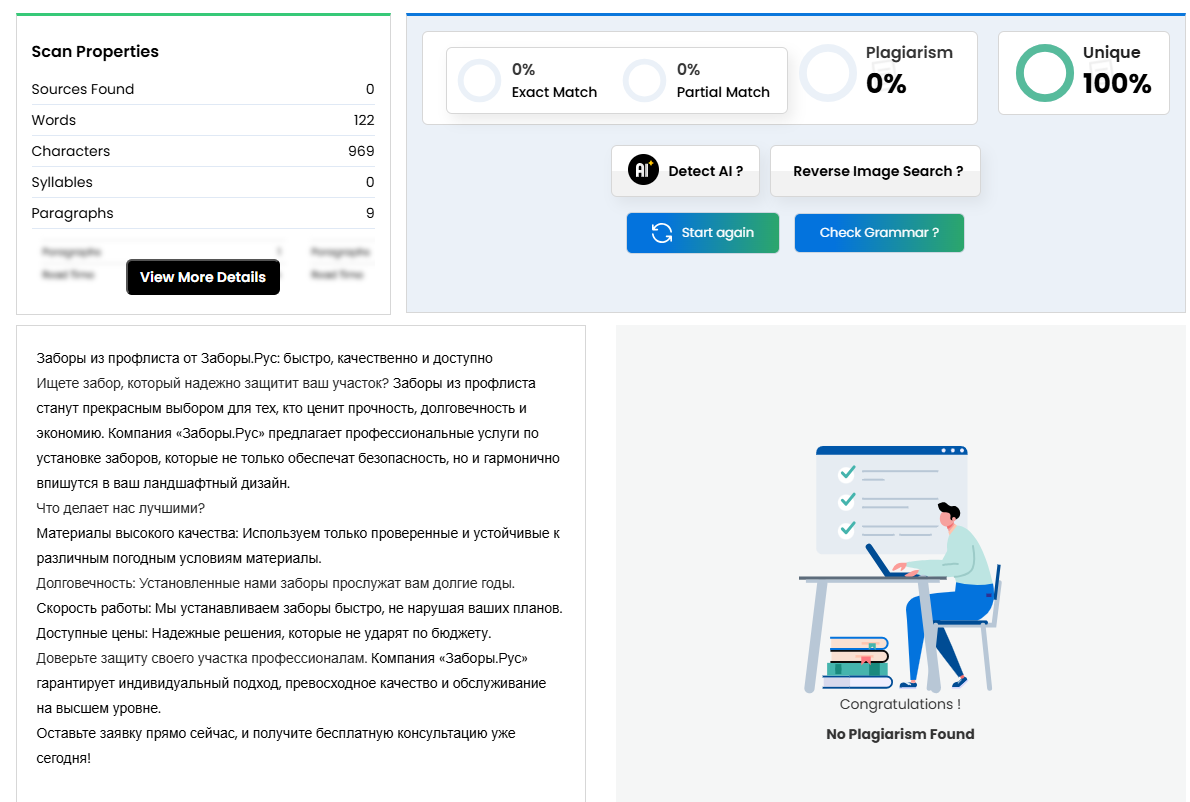Click the Exact Match 0% circle indicator
This screenshot has width=1190, height=802.
click(479, 78)
